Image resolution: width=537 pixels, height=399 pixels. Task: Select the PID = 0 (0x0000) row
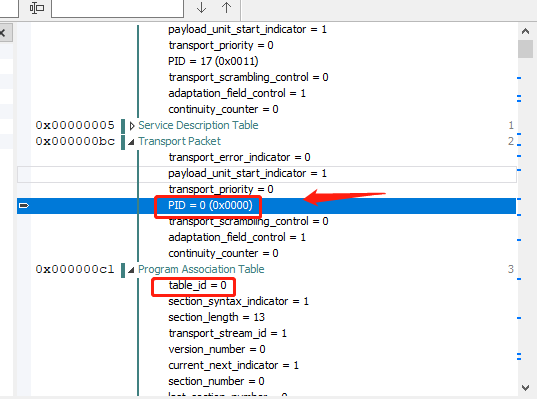pos(266,205)
